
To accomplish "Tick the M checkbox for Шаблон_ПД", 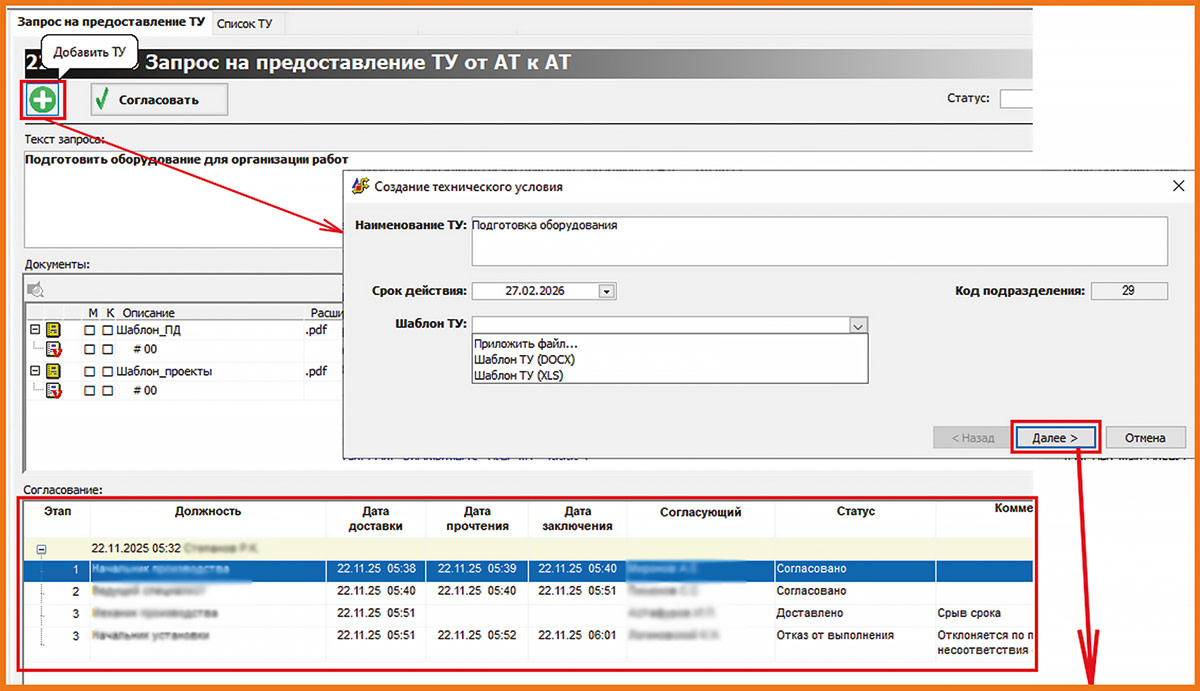I will point(90,330).
